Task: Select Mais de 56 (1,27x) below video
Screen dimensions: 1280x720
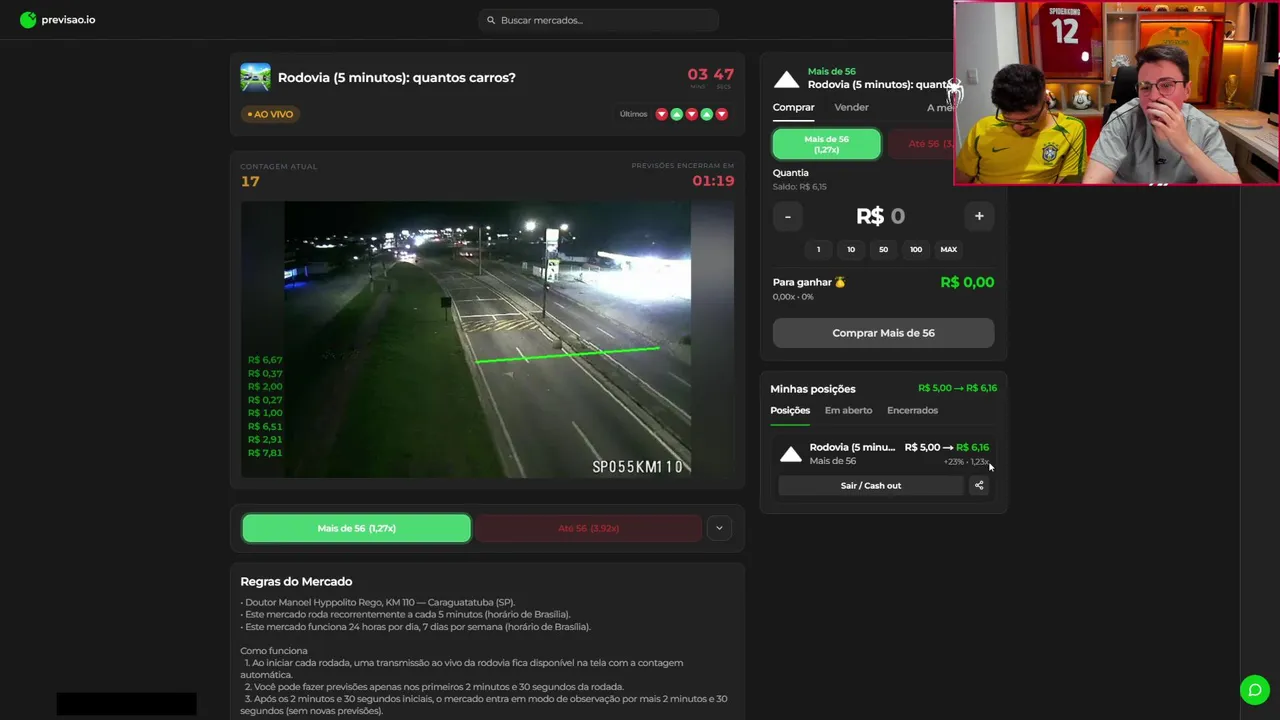Action: pyautogui.click(x=356, y=528)
